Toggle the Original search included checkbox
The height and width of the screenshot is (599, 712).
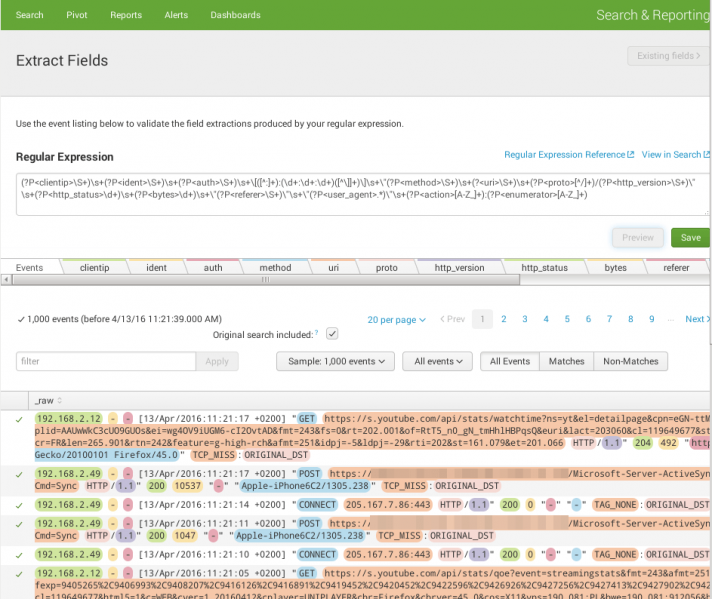click(x=332, y=334)
